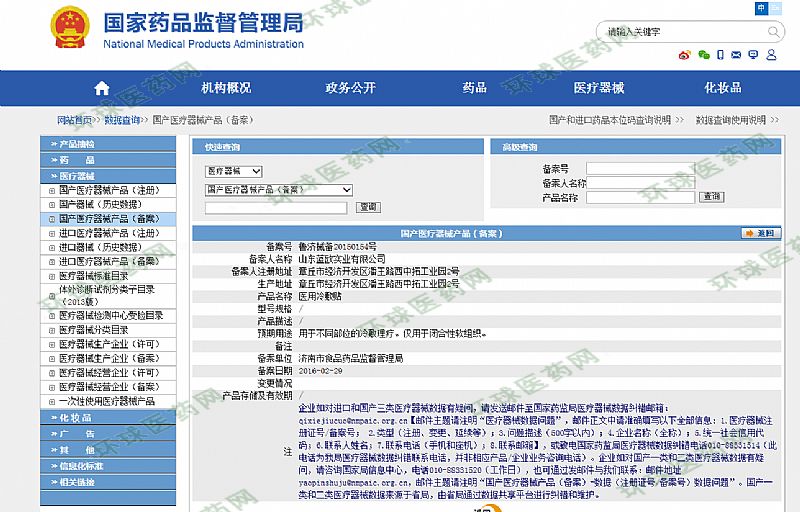
Task: Click the search magnifier icon
Action: coord(774,31)
